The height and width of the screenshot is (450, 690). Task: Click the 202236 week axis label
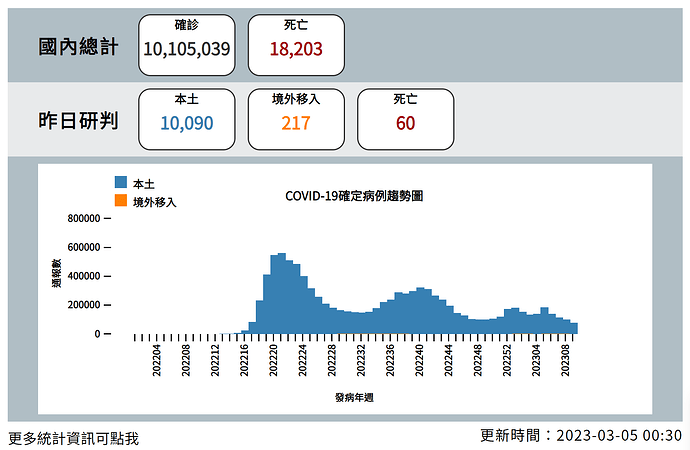[x=390, y=360]
